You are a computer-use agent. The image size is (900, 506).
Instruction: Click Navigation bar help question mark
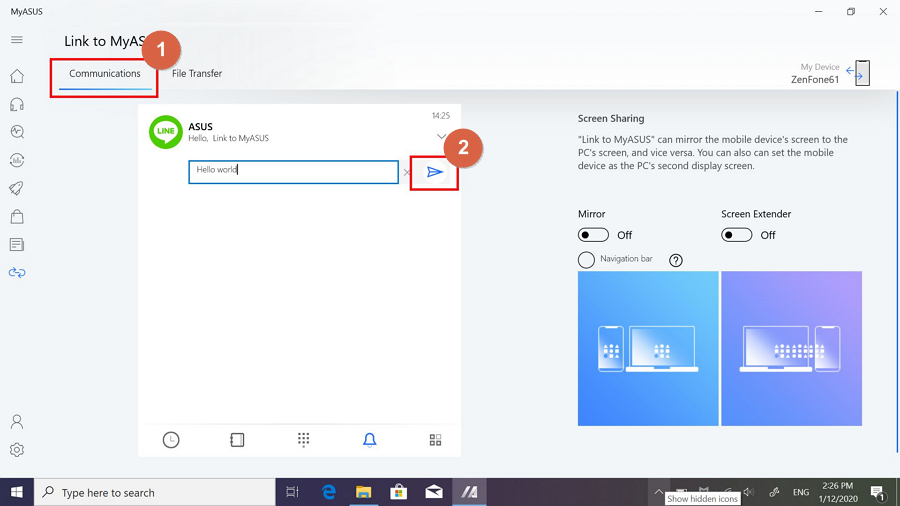coord(676,260)
